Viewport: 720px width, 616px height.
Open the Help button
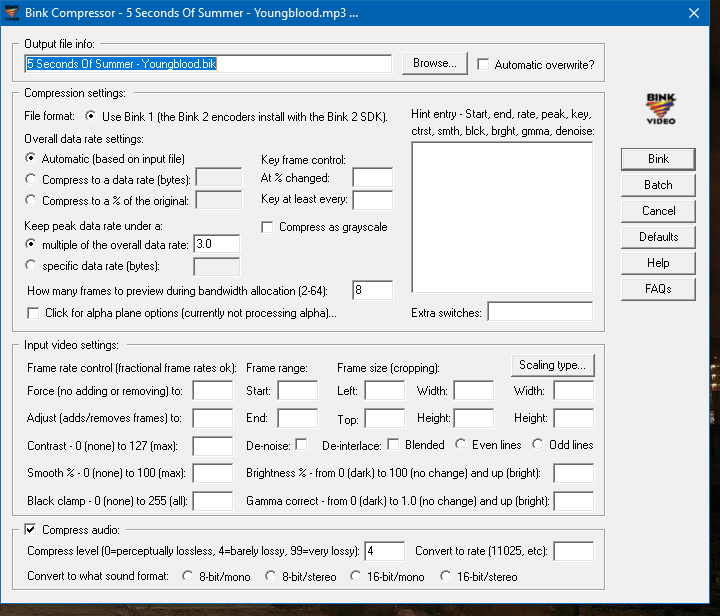(658, 263)
